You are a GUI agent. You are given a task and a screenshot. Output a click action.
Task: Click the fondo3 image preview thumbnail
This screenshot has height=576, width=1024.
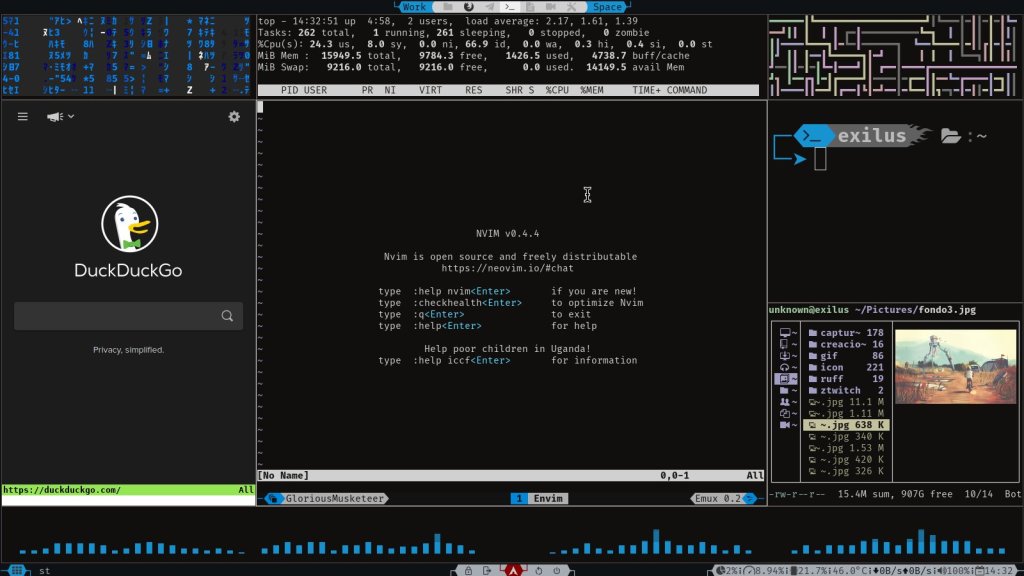tap(955, 367)
